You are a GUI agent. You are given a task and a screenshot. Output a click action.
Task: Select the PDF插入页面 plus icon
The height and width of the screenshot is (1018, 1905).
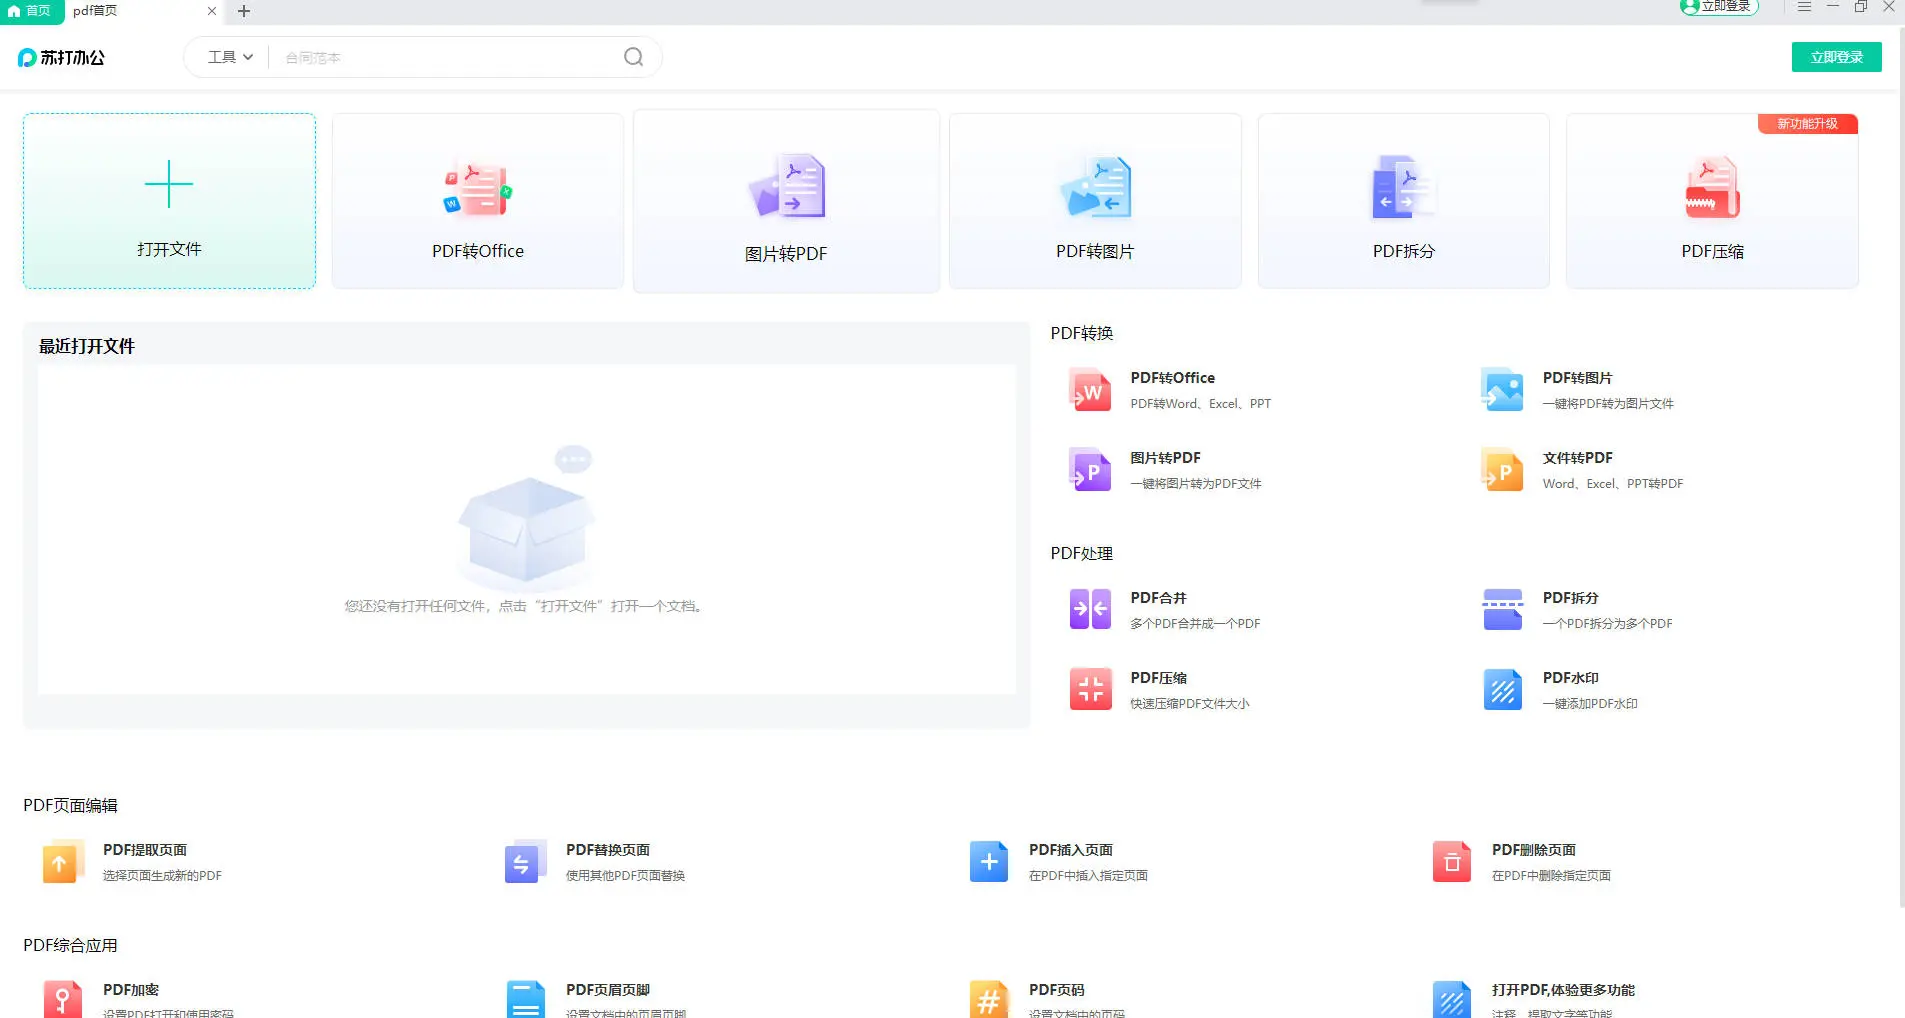tap(988, 862)
